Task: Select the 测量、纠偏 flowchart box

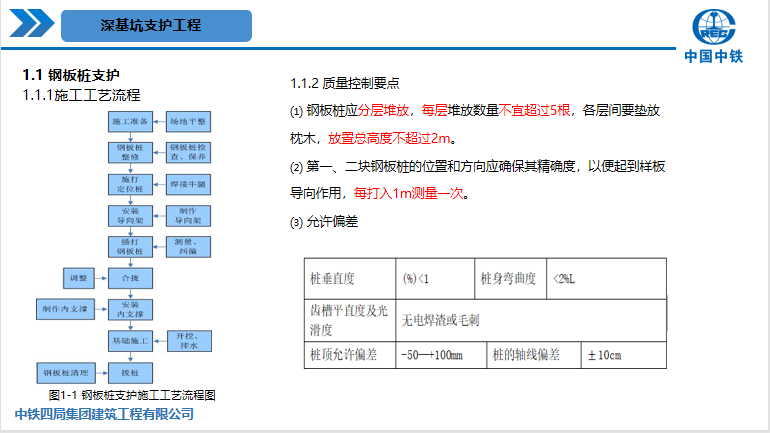Action: (188, 246)
